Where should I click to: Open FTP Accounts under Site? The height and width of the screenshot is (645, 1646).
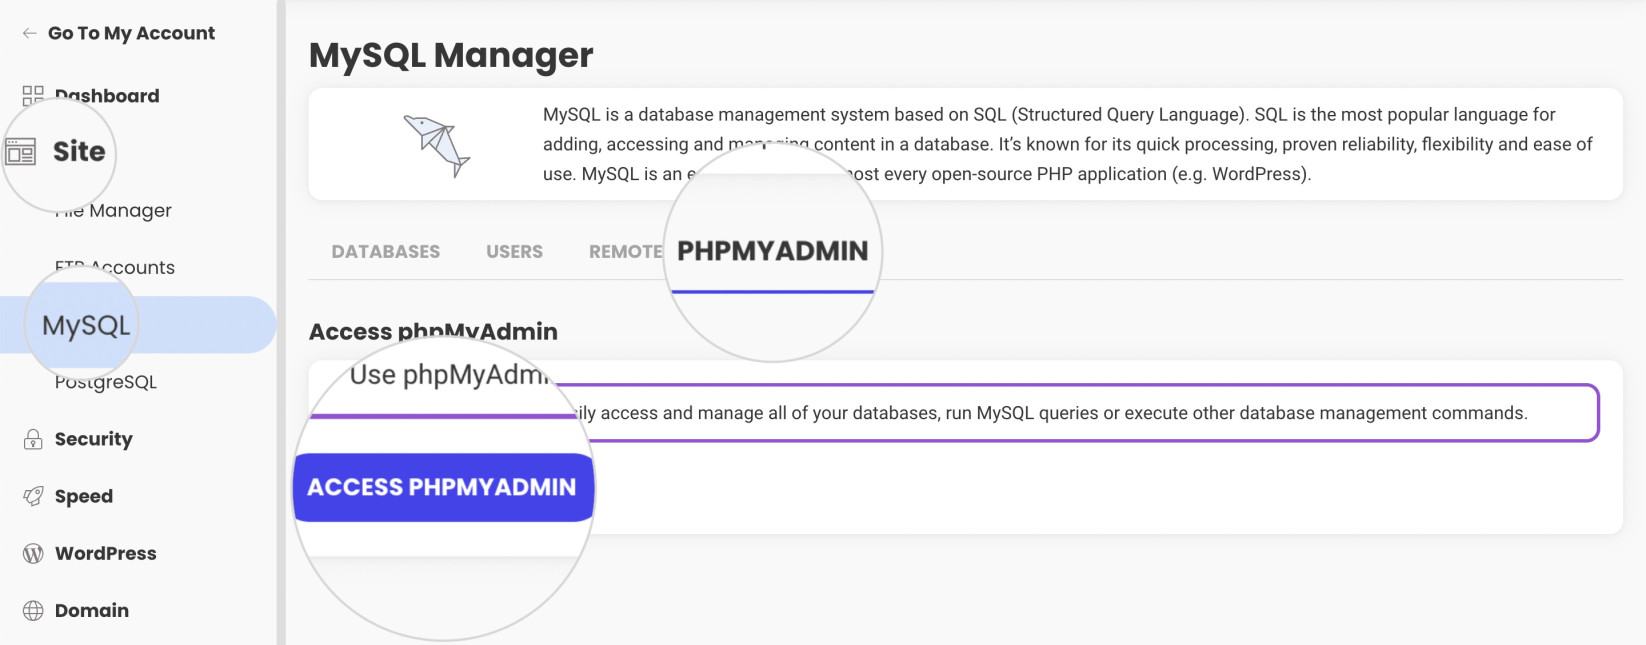coord(115,267)
